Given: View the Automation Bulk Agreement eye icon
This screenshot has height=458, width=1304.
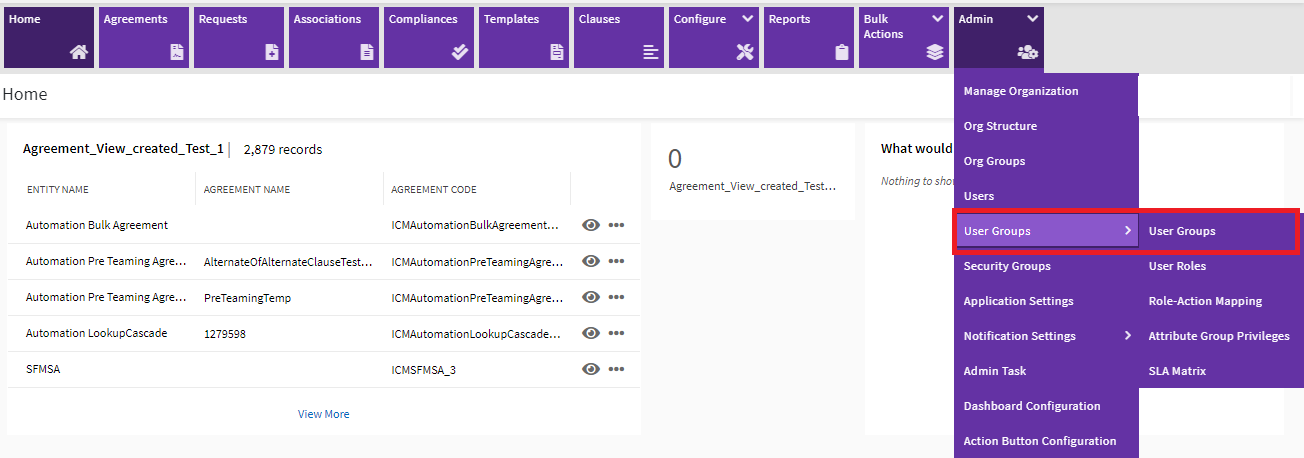Looking at the screenshot, I should pyautogui.click(x=591, y=225).
